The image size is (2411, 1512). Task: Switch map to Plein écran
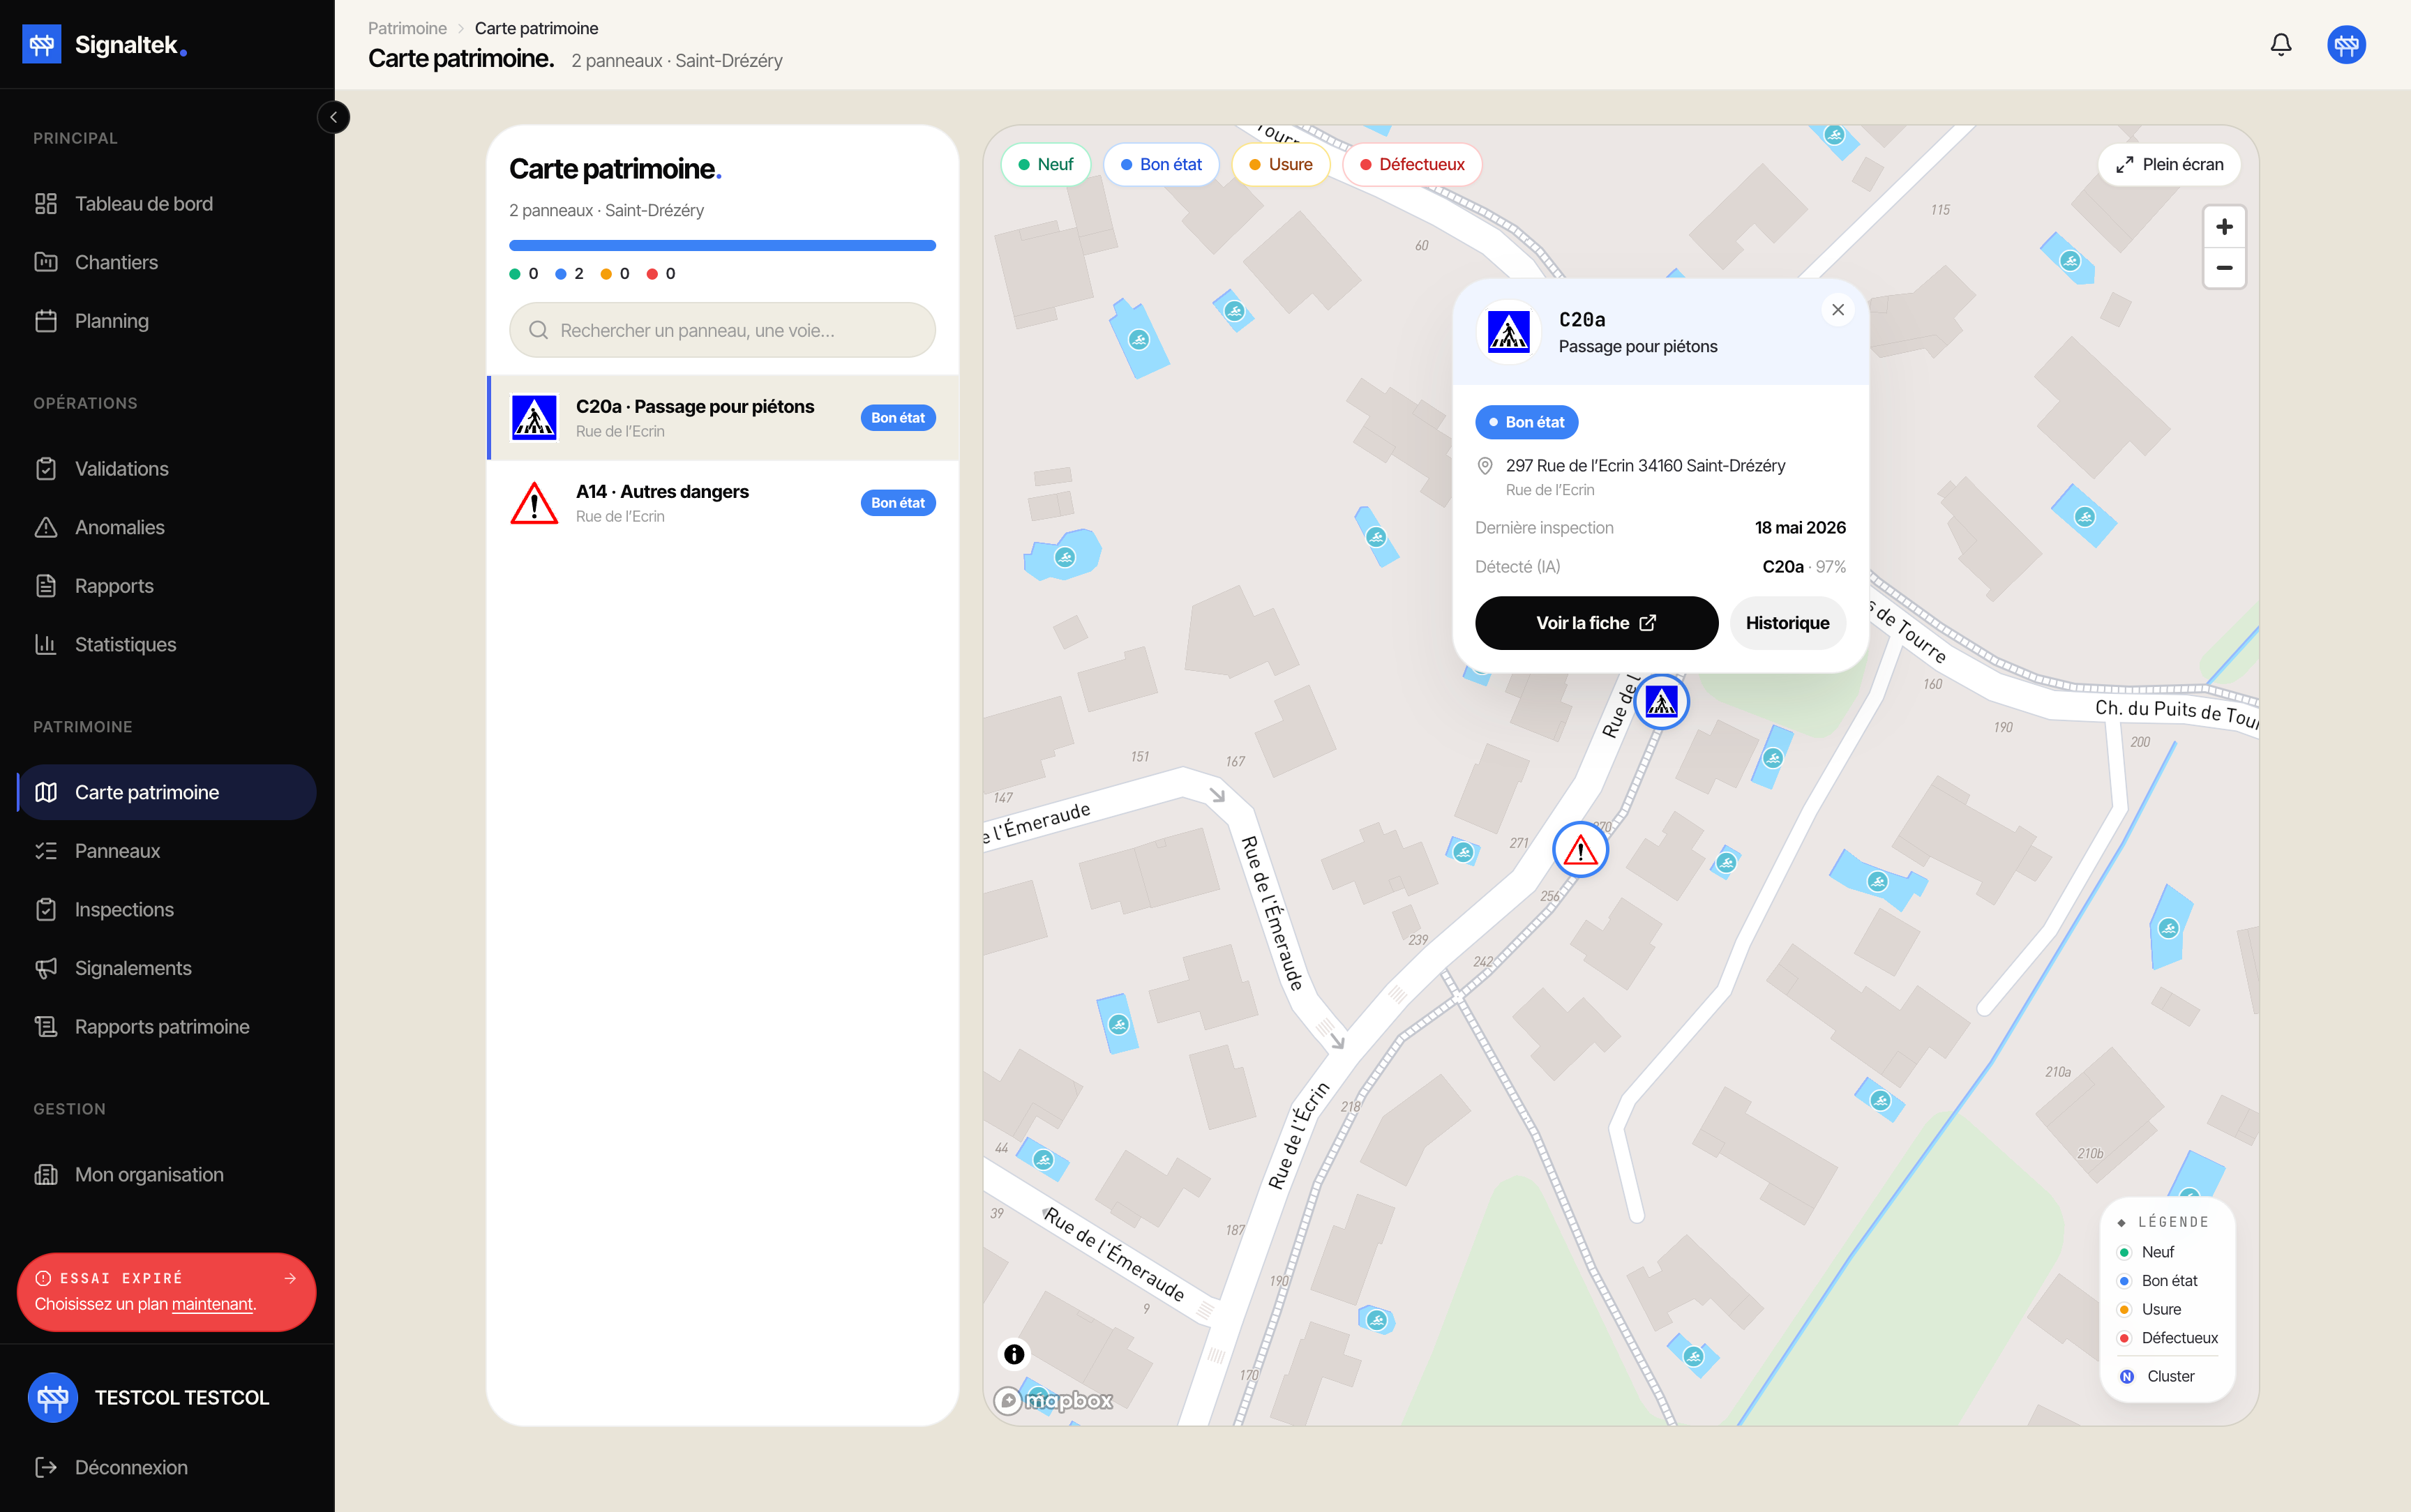[2169, 164]
